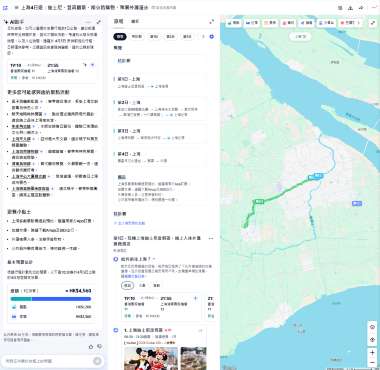Toggle the leftmost category chip on map
The width and height of the screenshot is (380, 370).
tap(234, 23)
